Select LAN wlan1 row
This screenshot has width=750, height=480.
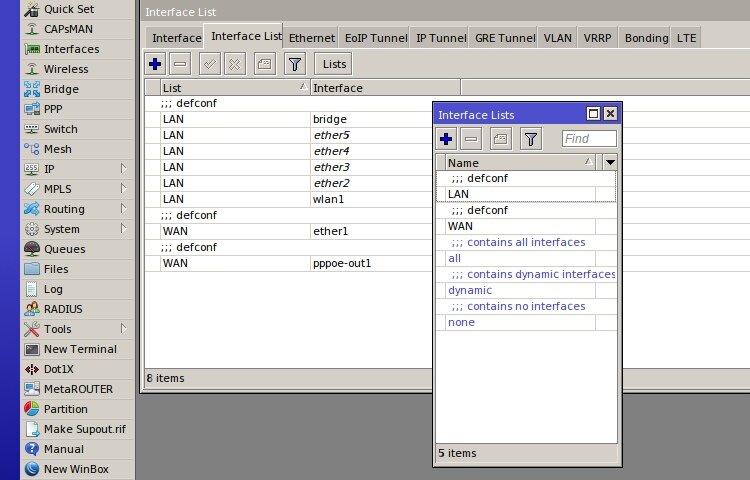tap(289, 199)
